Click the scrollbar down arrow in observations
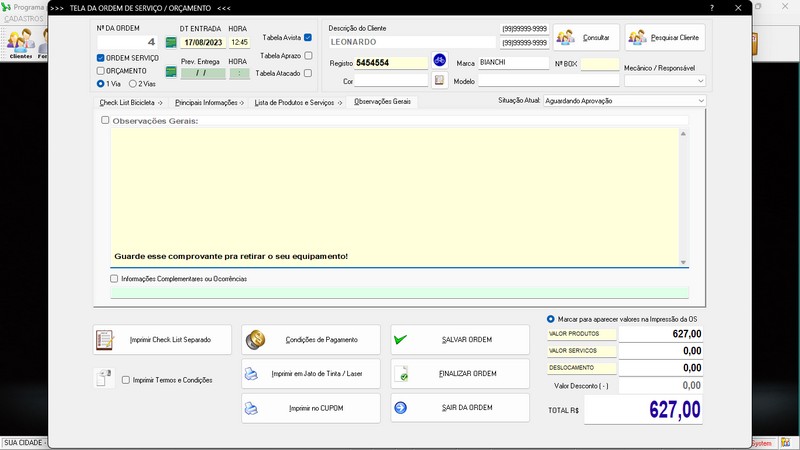Screen dimensions: 800x450 pyautogui.click(x=683, y=262)
